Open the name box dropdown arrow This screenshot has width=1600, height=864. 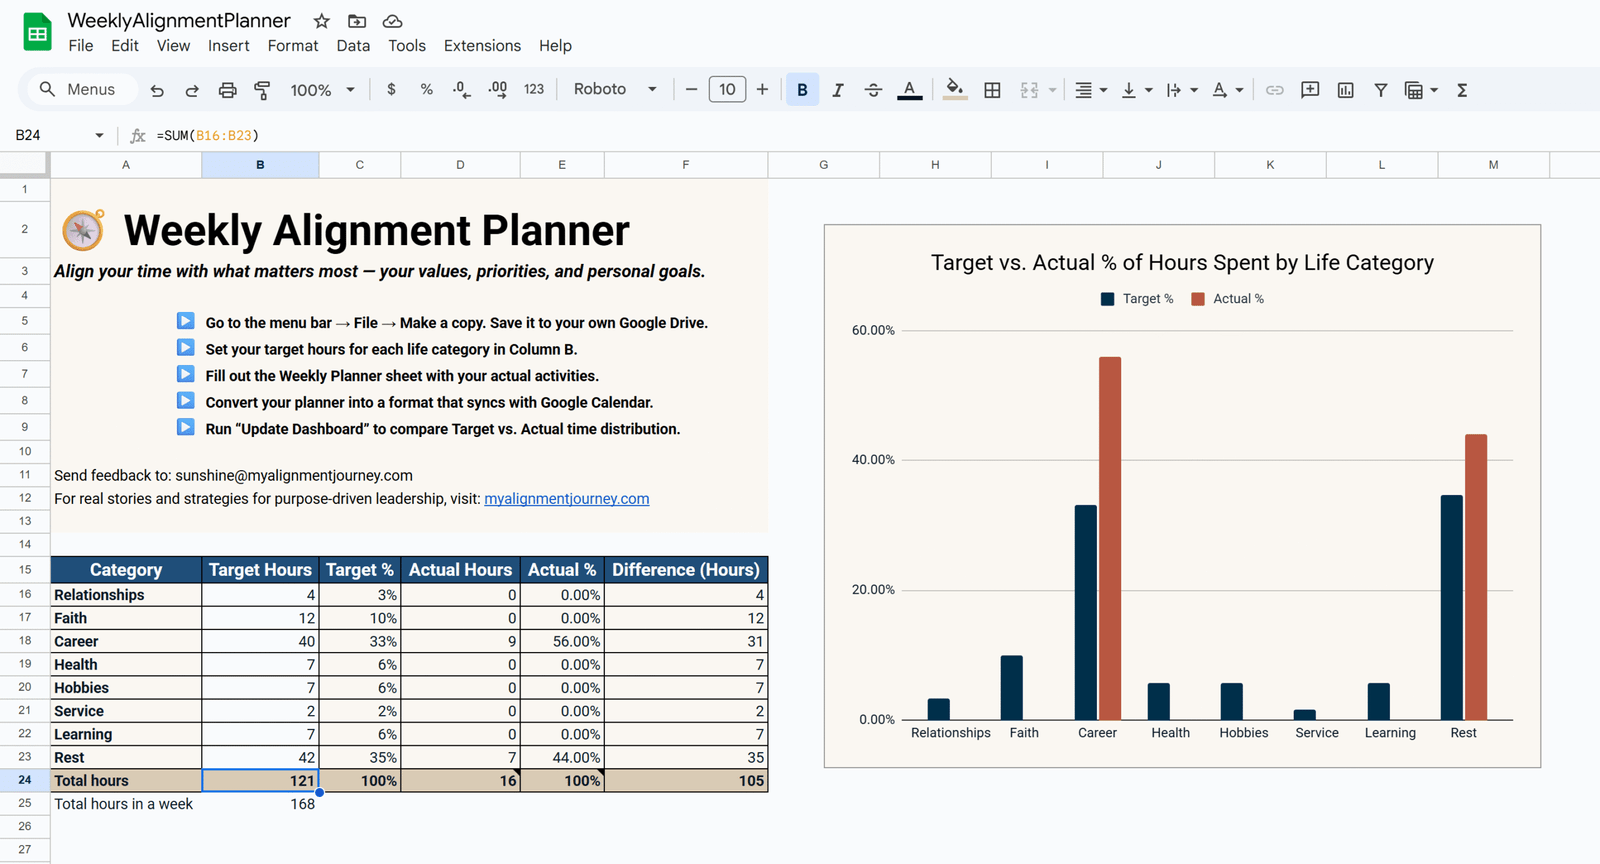(99, 135)
